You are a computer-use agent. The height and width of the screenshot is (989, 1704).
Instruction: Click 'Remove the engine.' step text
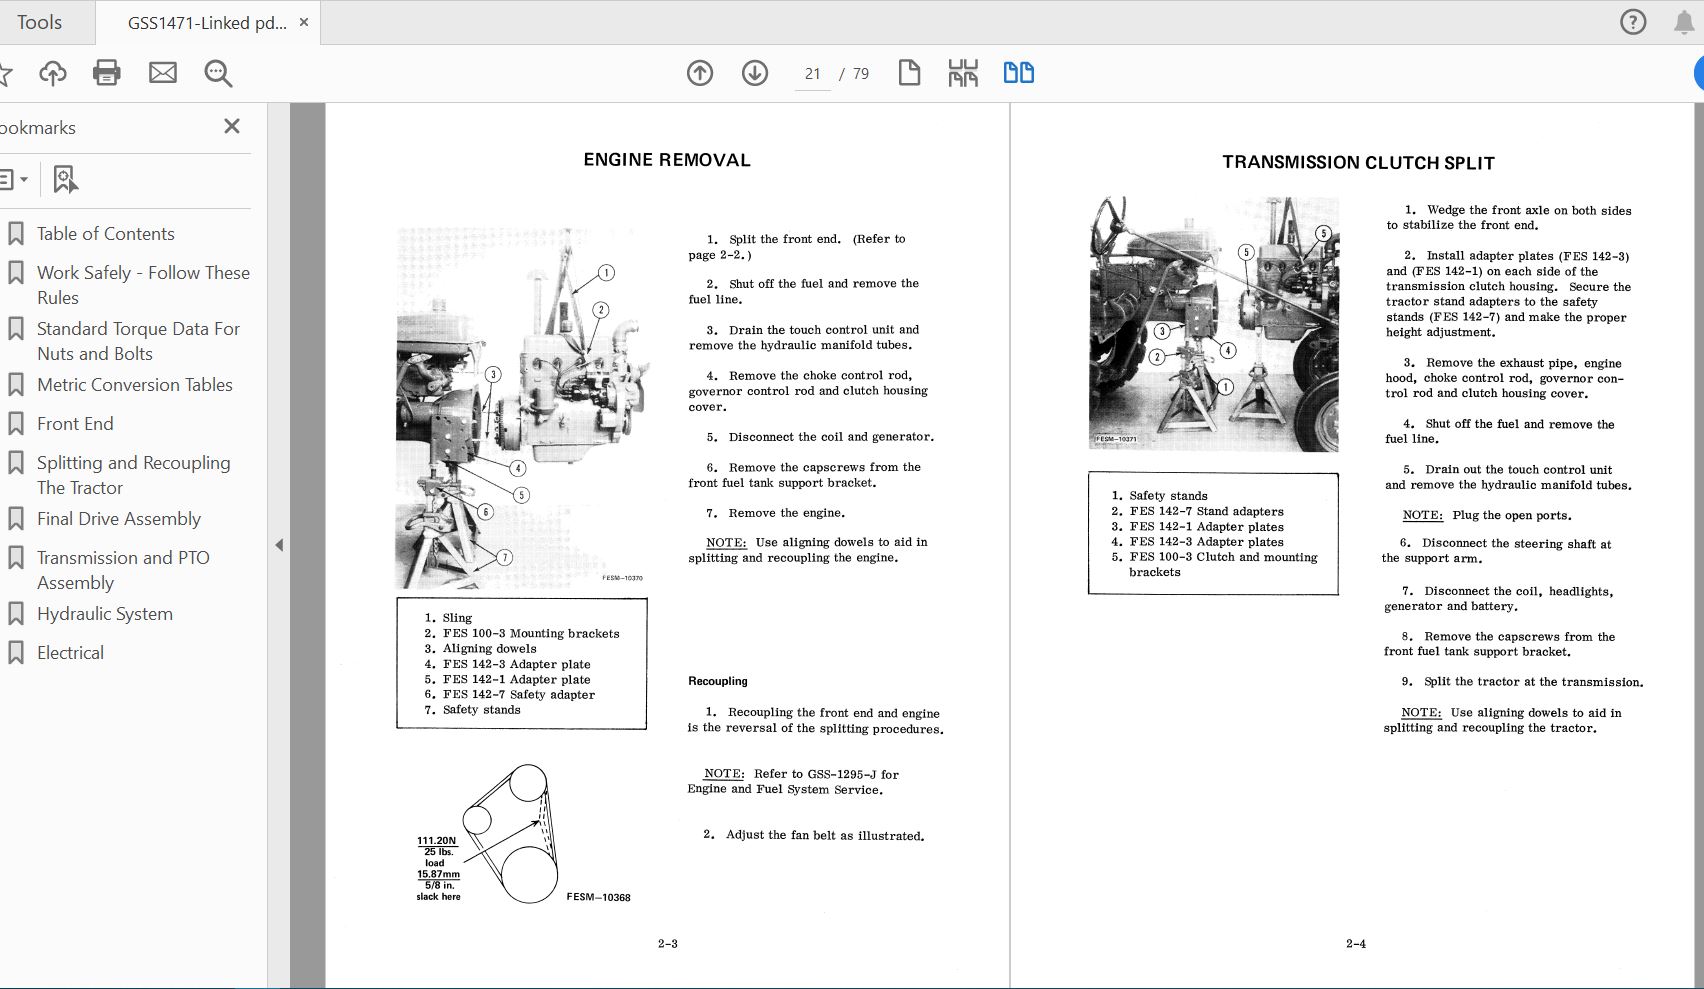(787, 513)
